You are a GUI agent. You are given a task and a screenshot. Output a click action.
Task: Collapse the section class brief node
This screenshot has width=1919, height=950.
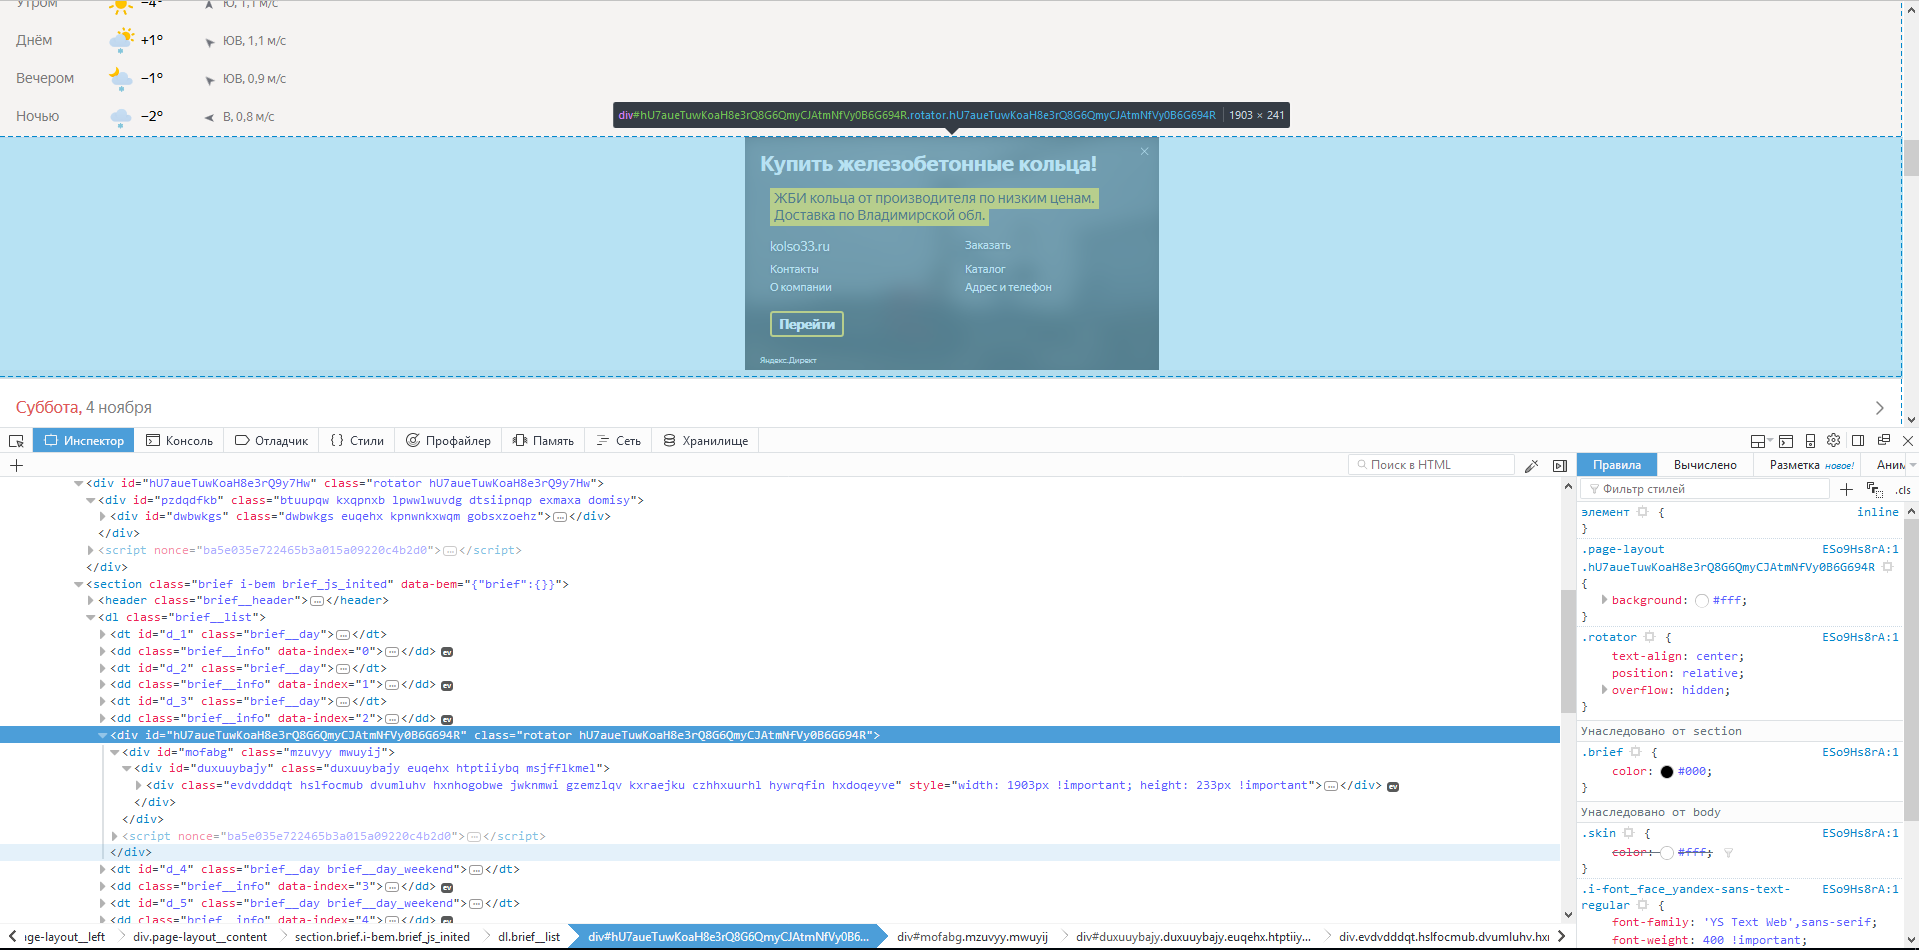(78, 584)
